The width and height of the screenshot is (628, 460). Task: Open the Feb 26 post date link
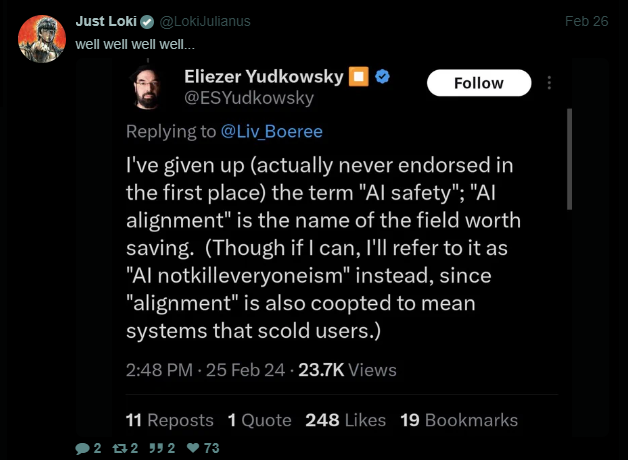coord(586,21)
